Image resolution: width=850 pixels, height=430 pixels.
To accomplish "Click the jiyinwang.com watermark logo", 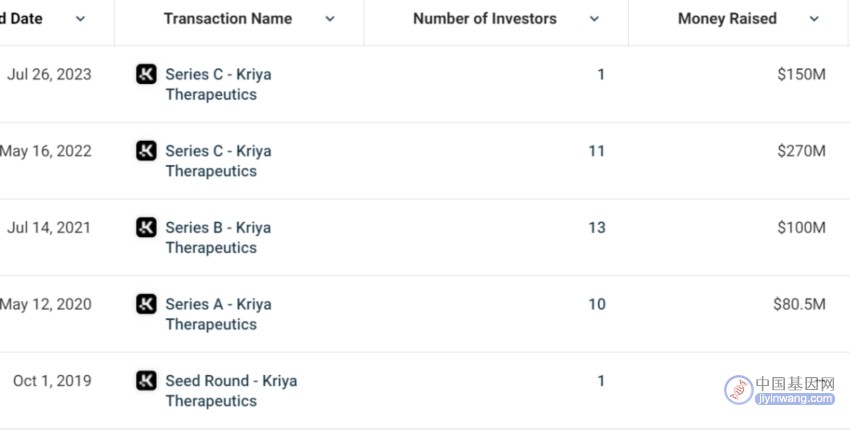I will click(780, 390).
